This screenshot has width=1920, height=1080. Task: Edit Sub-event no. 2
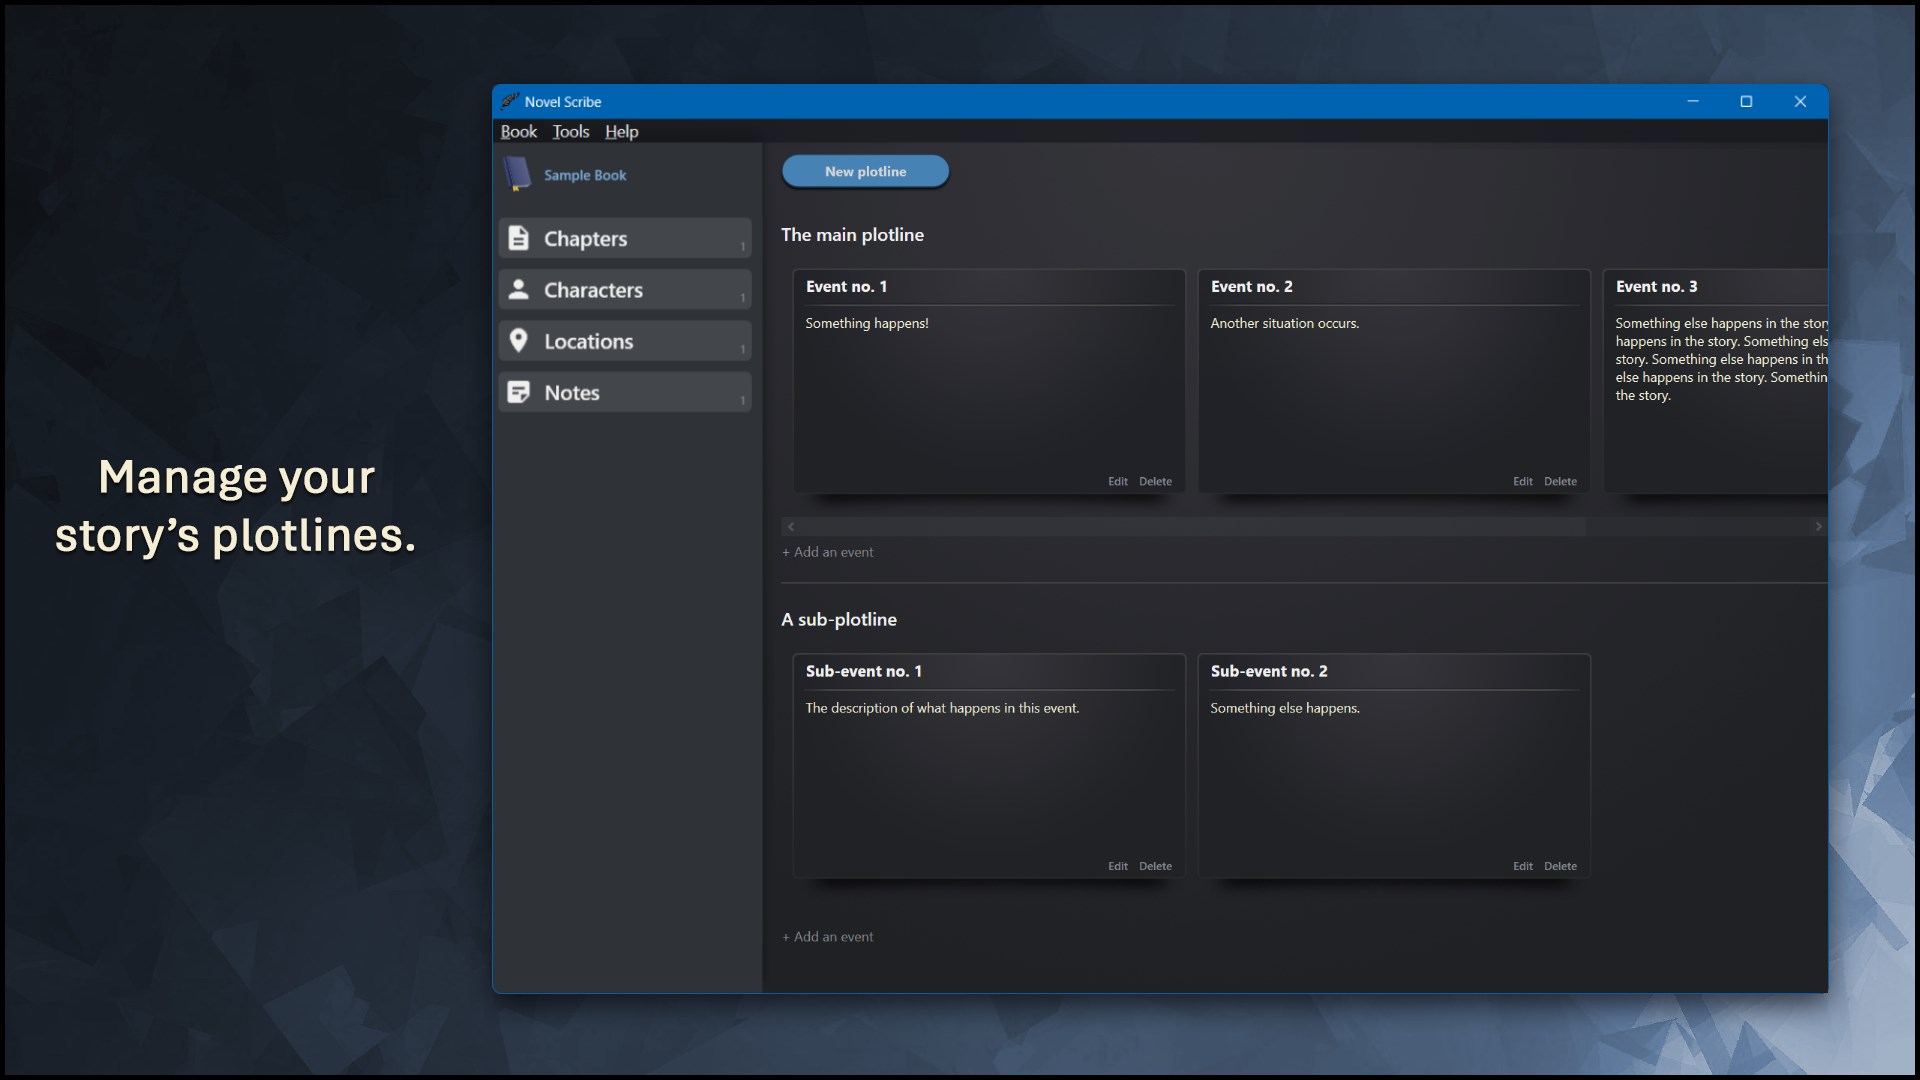coord(1522,866)
